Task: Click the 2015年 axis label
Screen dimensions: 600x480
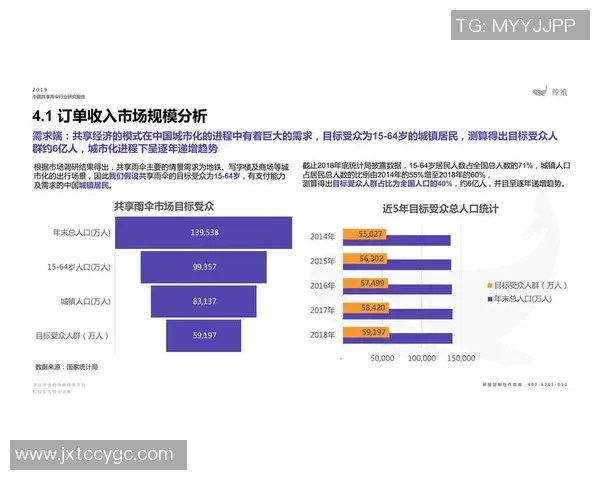Action: tap(322, 261)
